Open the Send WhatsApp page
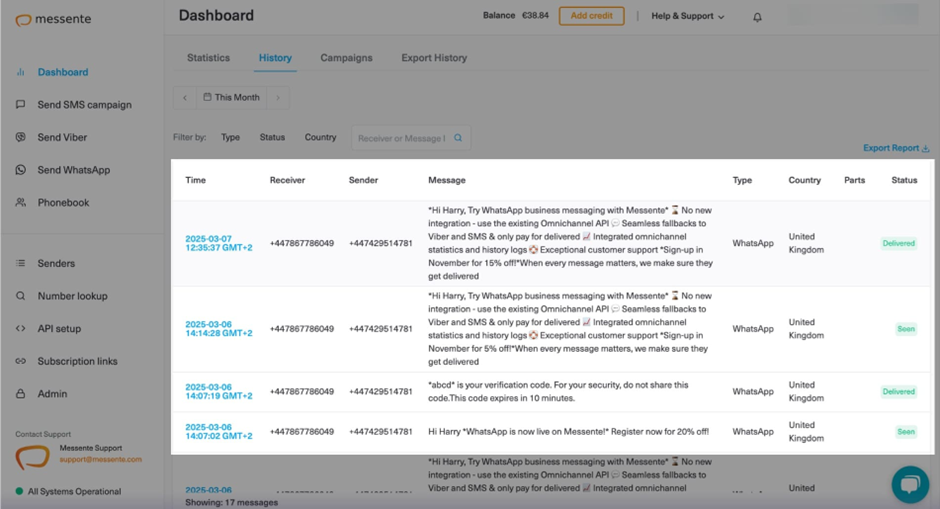The height and width of the screenshot is (509, 940). (74, 170)
